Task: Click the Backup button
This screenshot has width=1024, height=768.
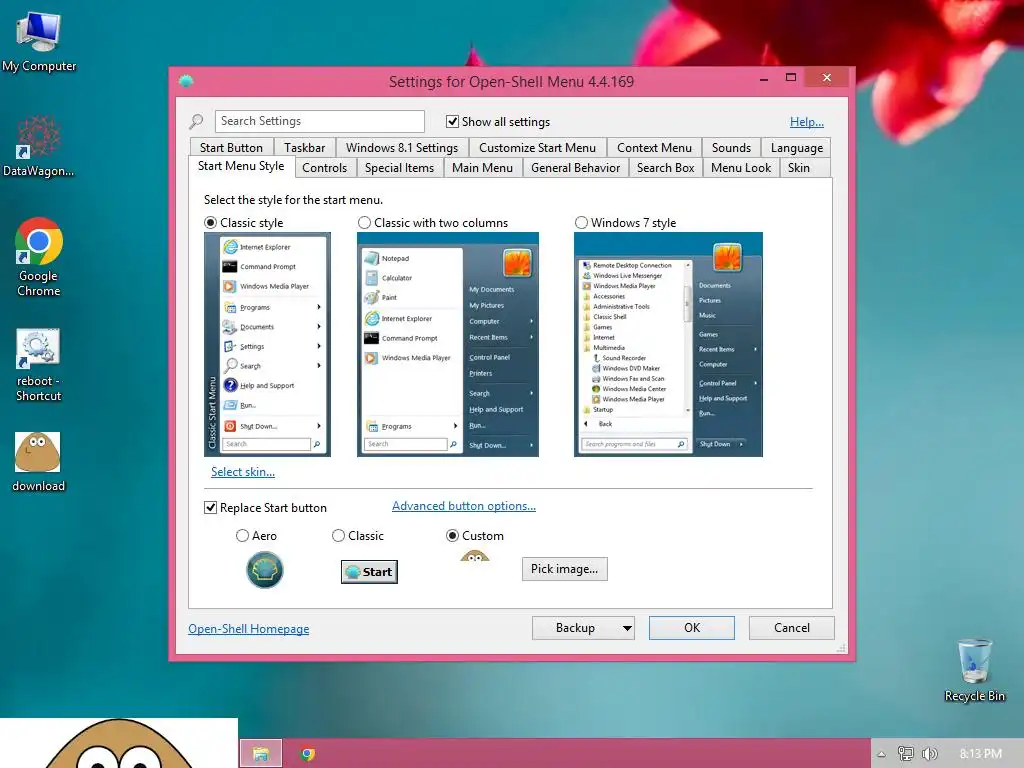Action: point(575,628)
